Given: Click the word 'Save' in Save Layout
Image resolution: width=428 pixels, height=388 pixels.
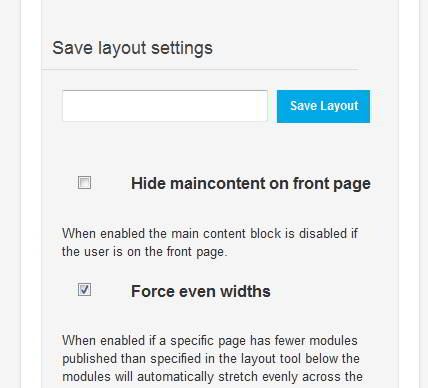Looking at the screenshot, I should tap(303, 106).
